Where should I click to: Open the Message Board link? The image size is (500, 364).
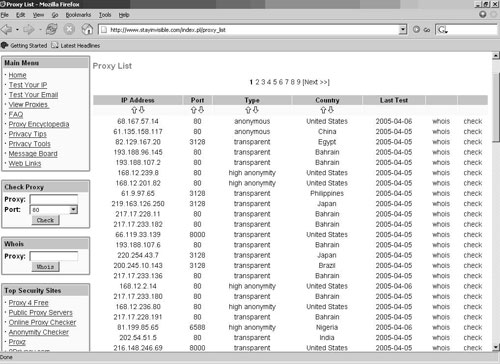(33, 154)
